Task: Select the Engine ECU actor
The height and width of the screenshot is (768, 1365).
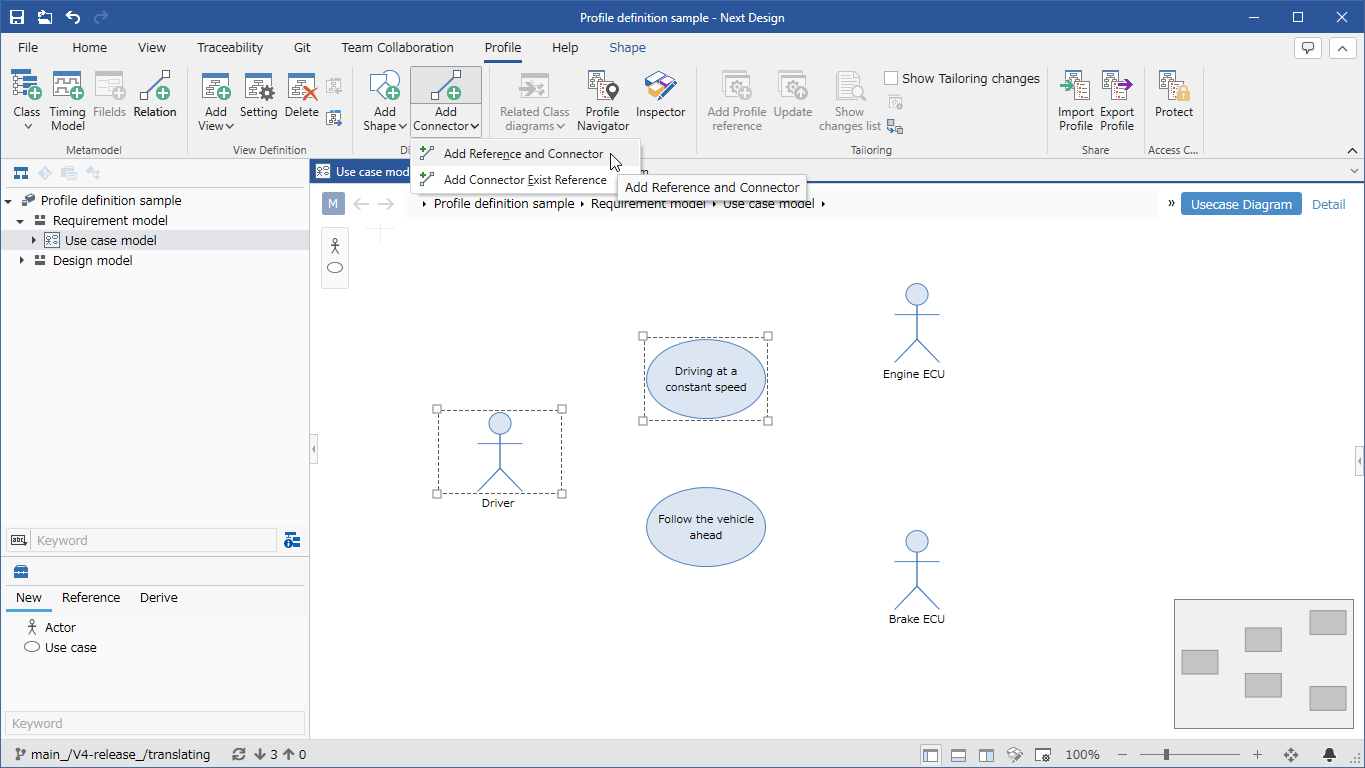Action: point(915,331)
